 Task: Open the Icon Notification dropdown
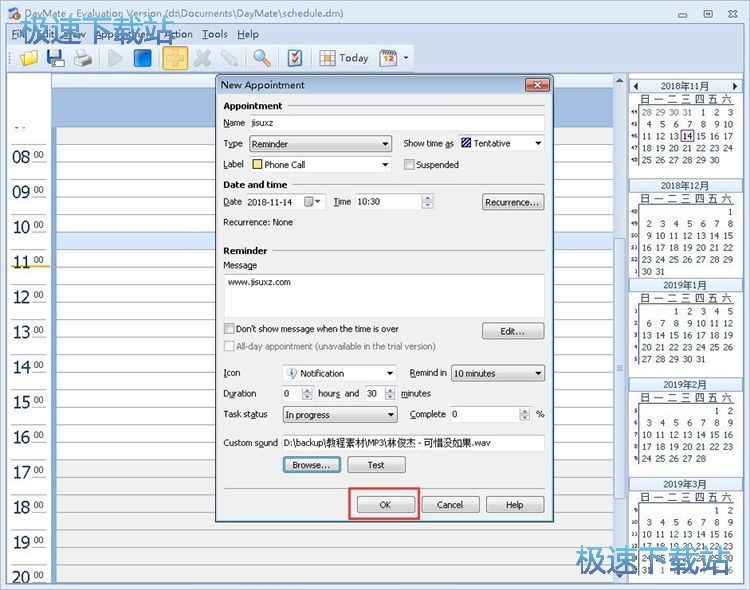pyautogui.click(x=340, y=373)
